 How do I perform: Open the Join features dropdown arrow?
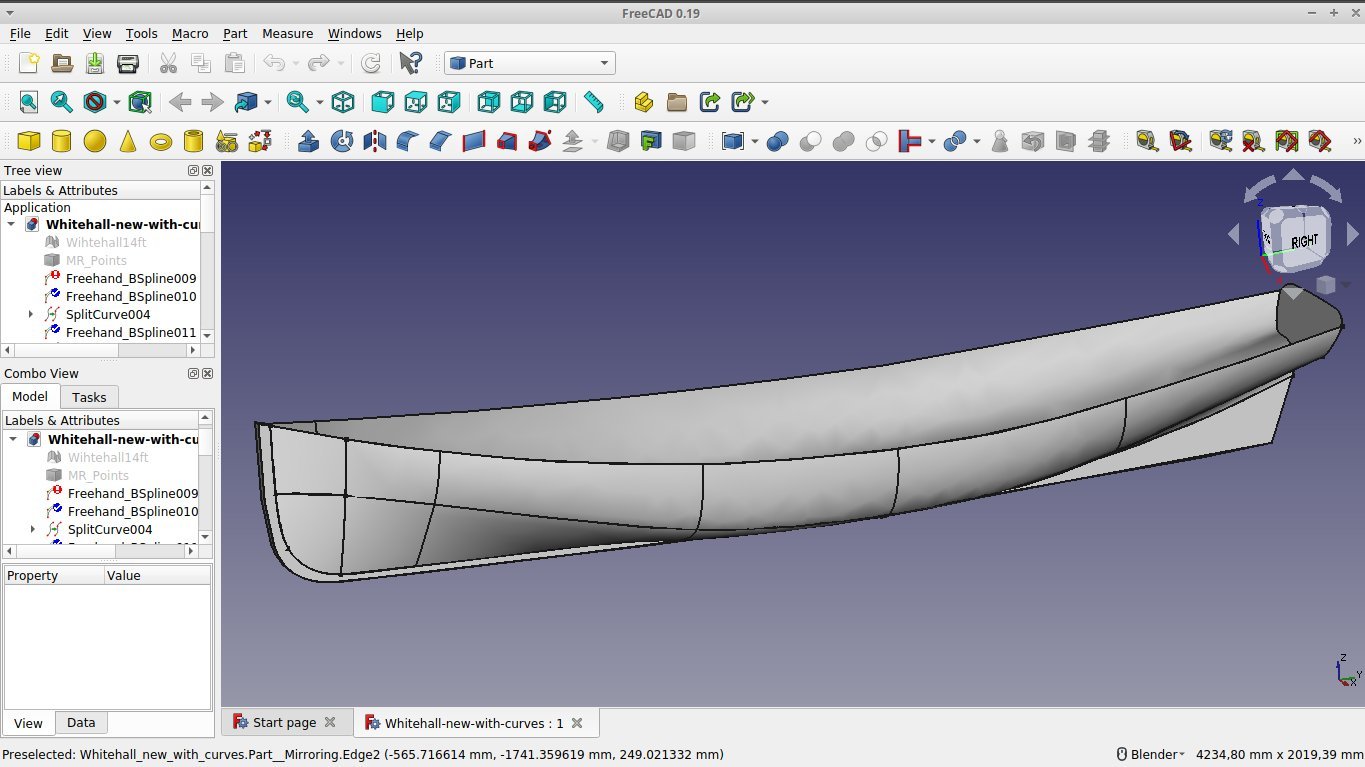[931, 141]
